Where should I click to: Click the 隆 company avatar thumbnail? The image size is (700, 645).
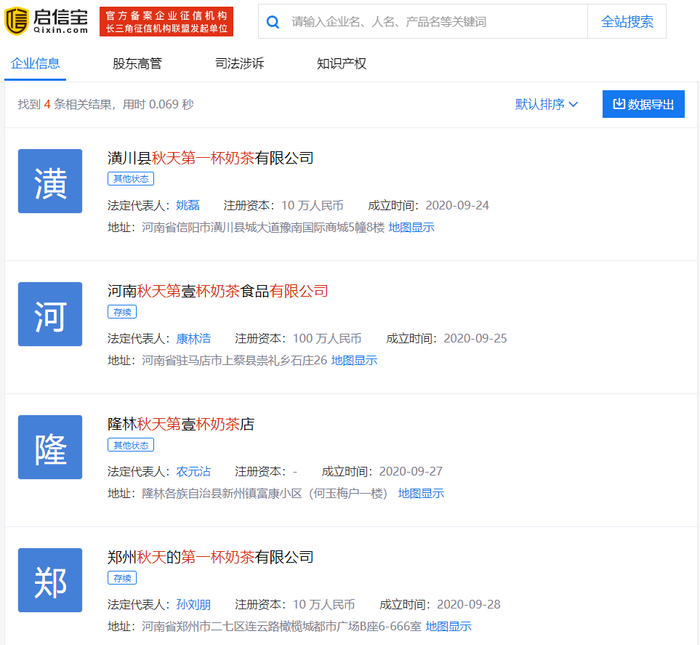pos(50,447)
